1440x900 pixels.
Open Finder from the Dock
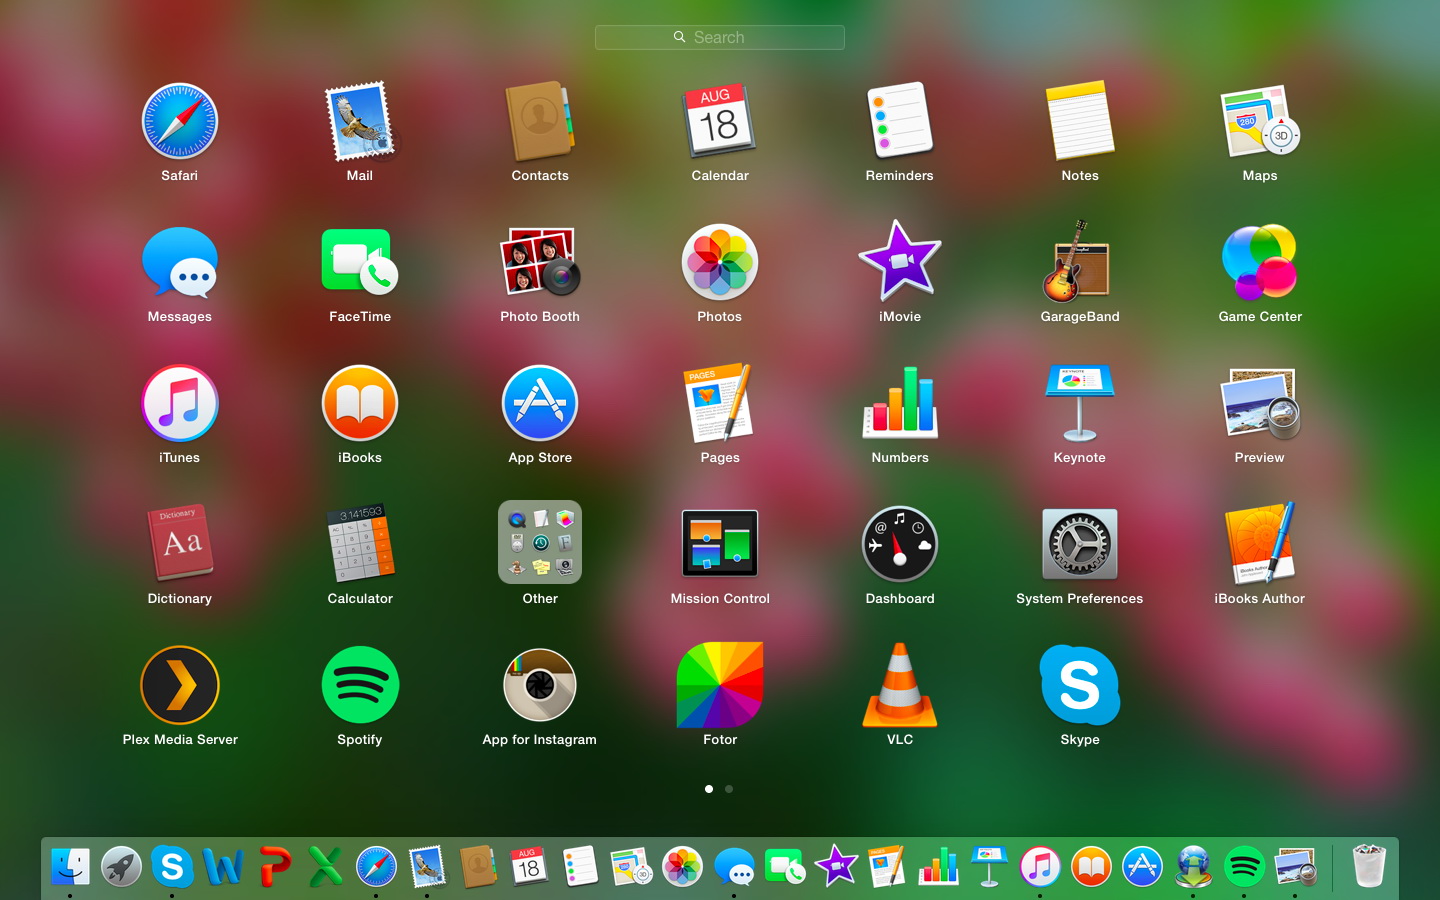click(70, 866)
